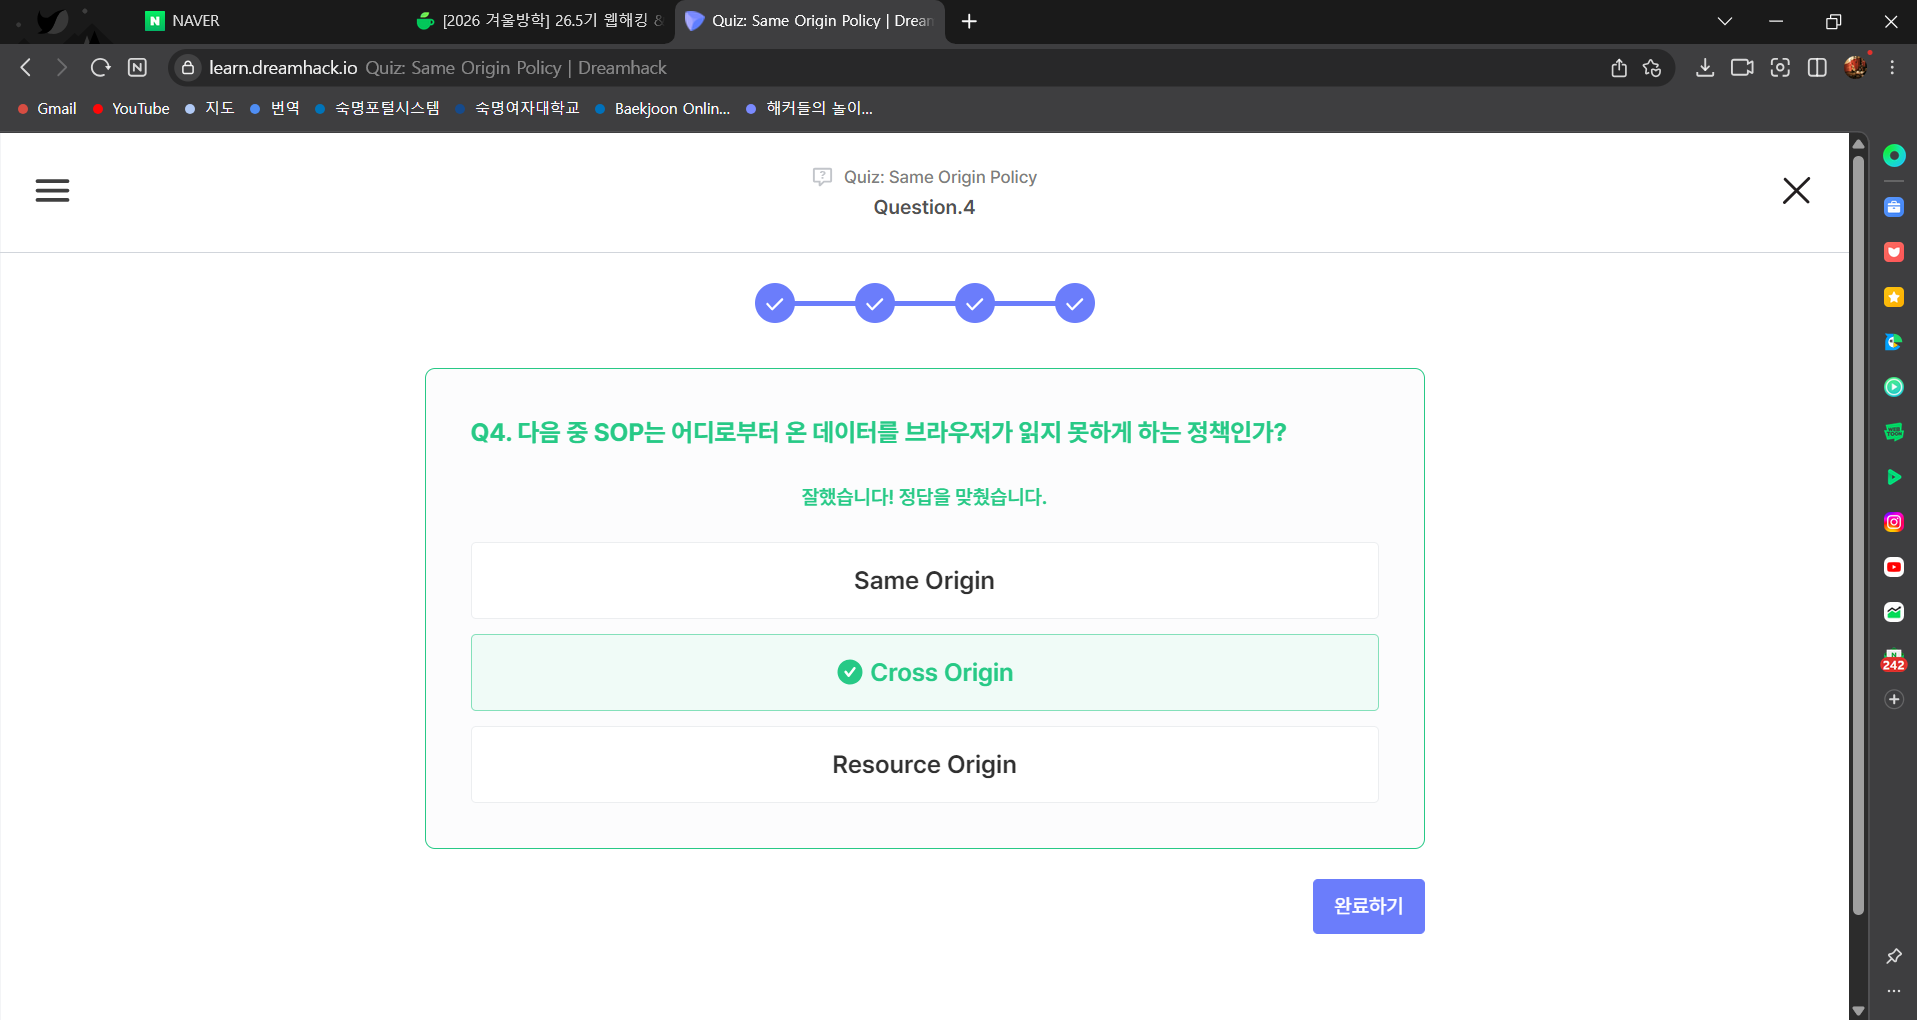Open the browser three-dot menu
Viewport: 1917px width, 1020px height.
pos(1891,67)
